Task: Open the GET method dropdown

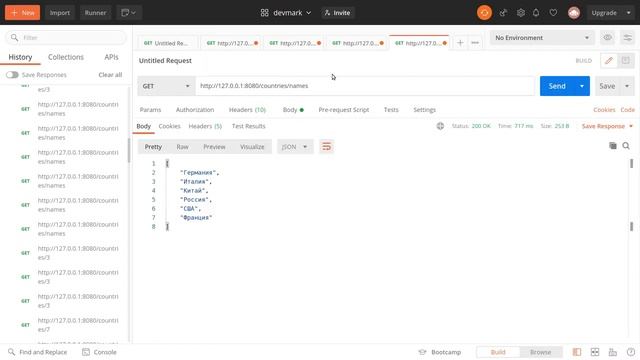Action: (166, 86)
